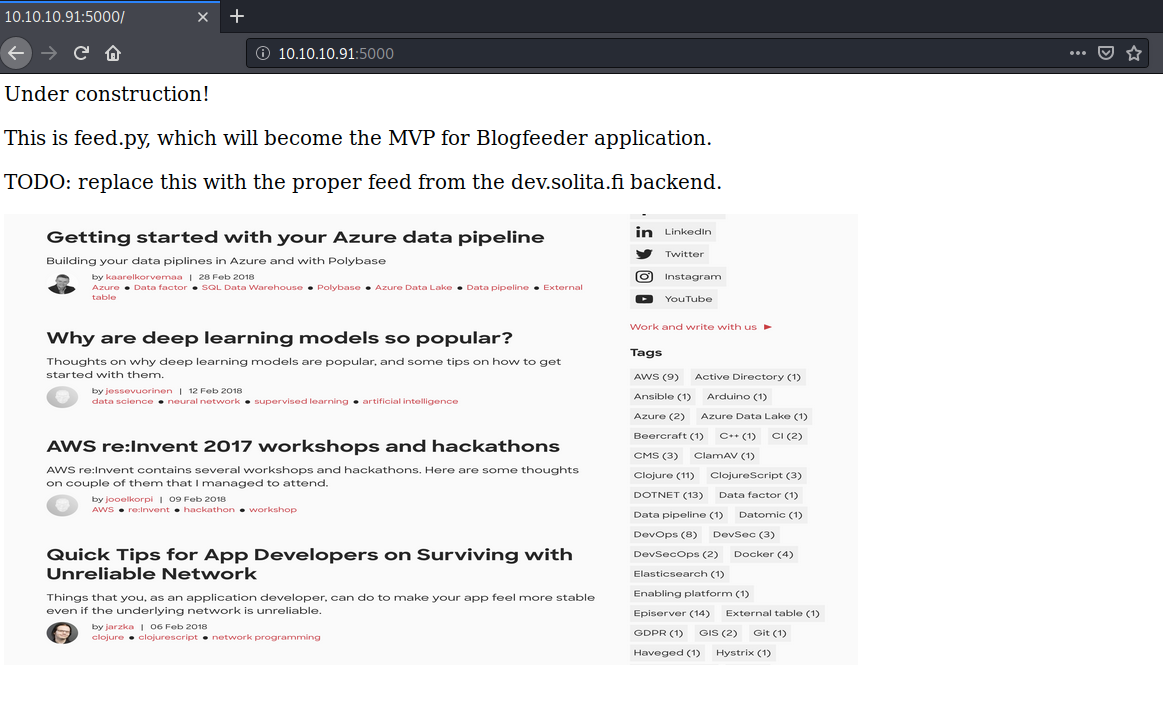
Task: Click the browser back arrow button
Action: coord(16,53)
